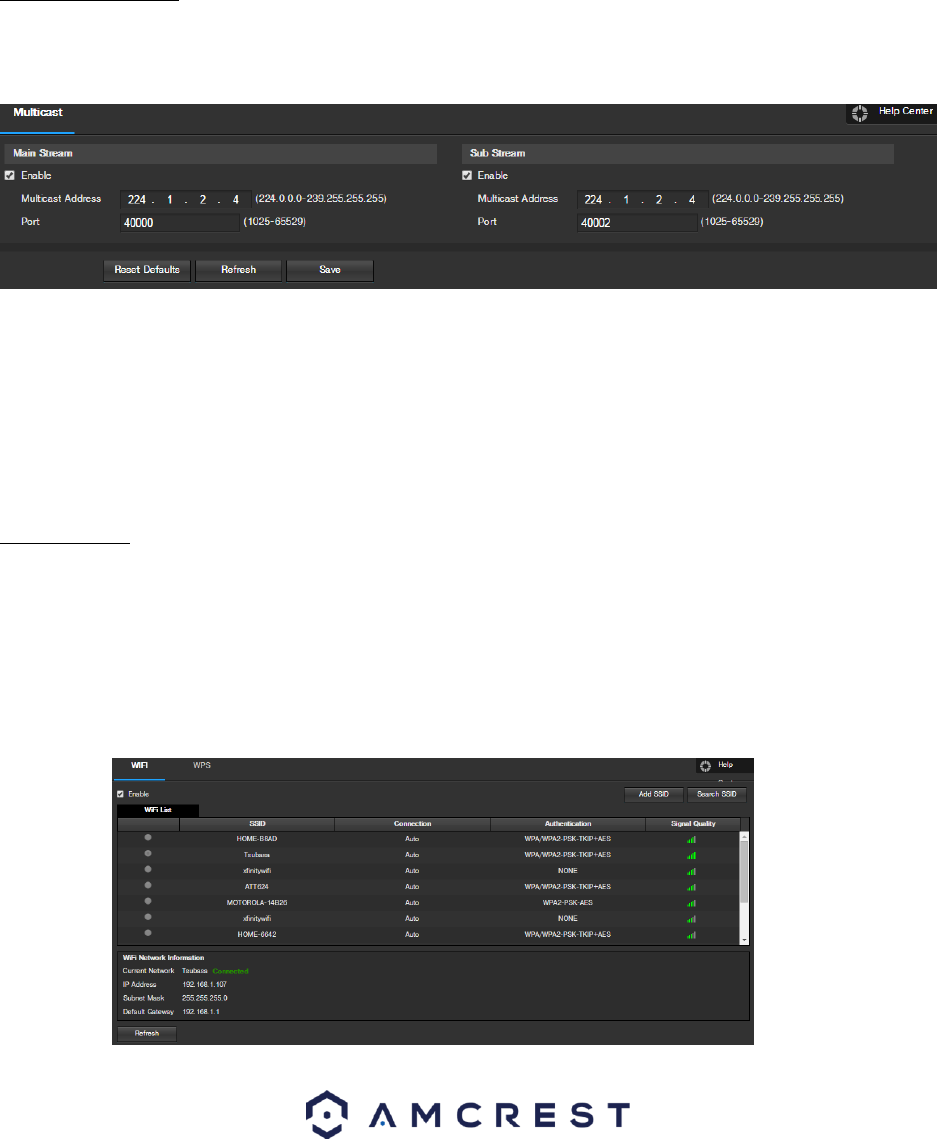Select the HOME-B8AD network status dot
This screenshot has height=1139, width=937.
pos(148,838)
